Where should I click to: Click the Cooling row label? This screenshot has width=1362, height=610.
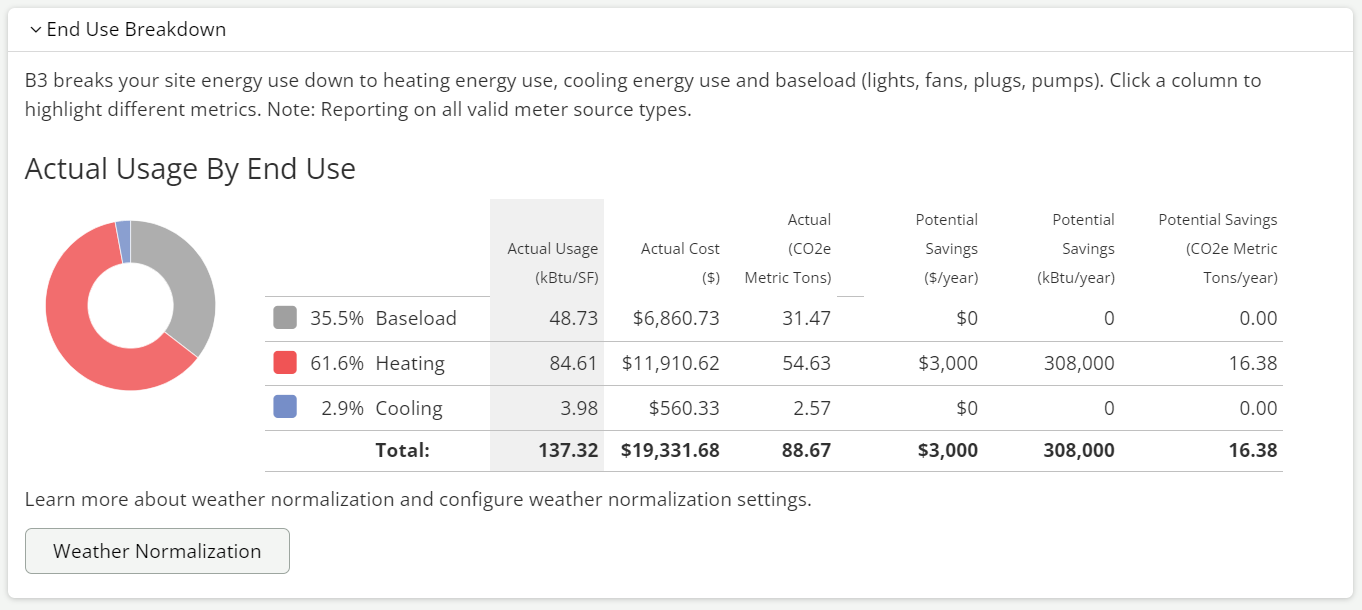click(409, 408)
